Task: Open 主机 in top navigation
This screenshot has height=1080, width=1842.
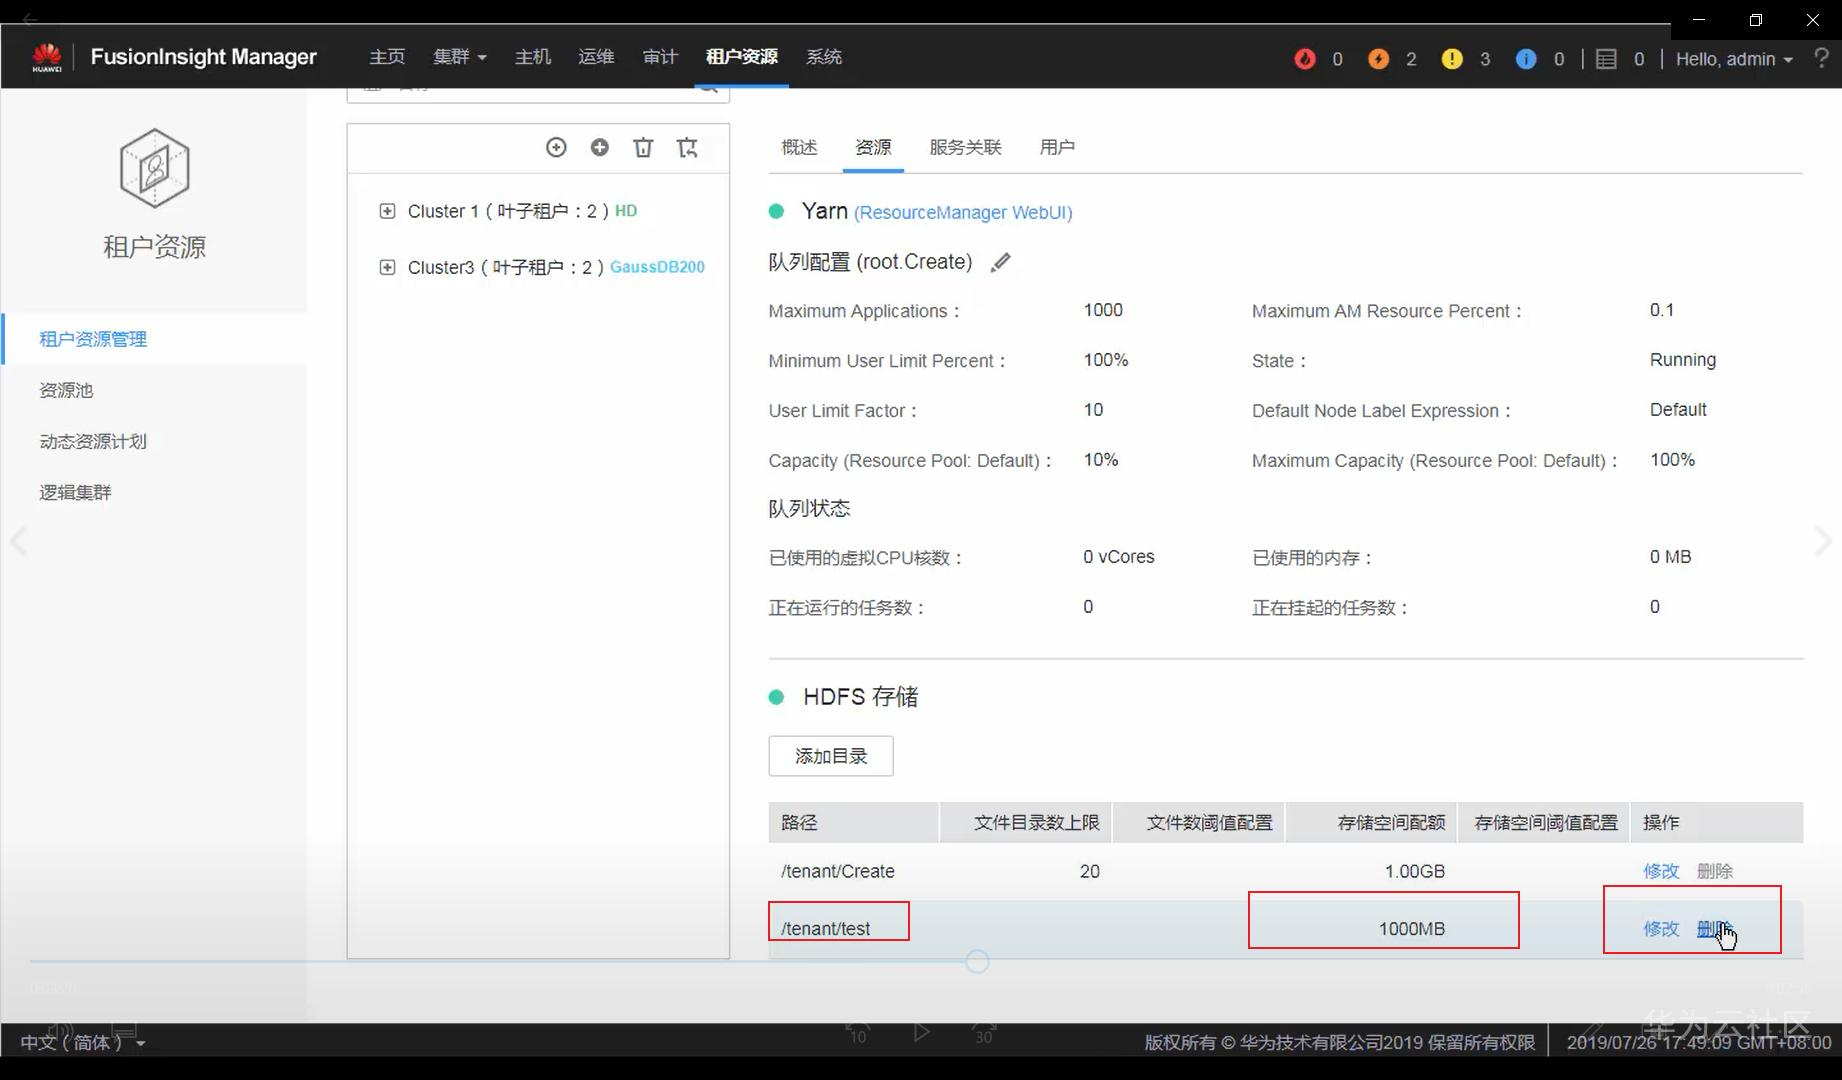Action: point(533,57)
